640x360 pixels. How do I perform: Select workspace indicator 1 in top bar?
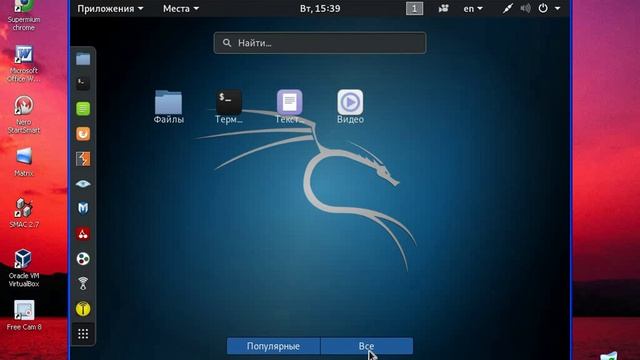point(414,9)
